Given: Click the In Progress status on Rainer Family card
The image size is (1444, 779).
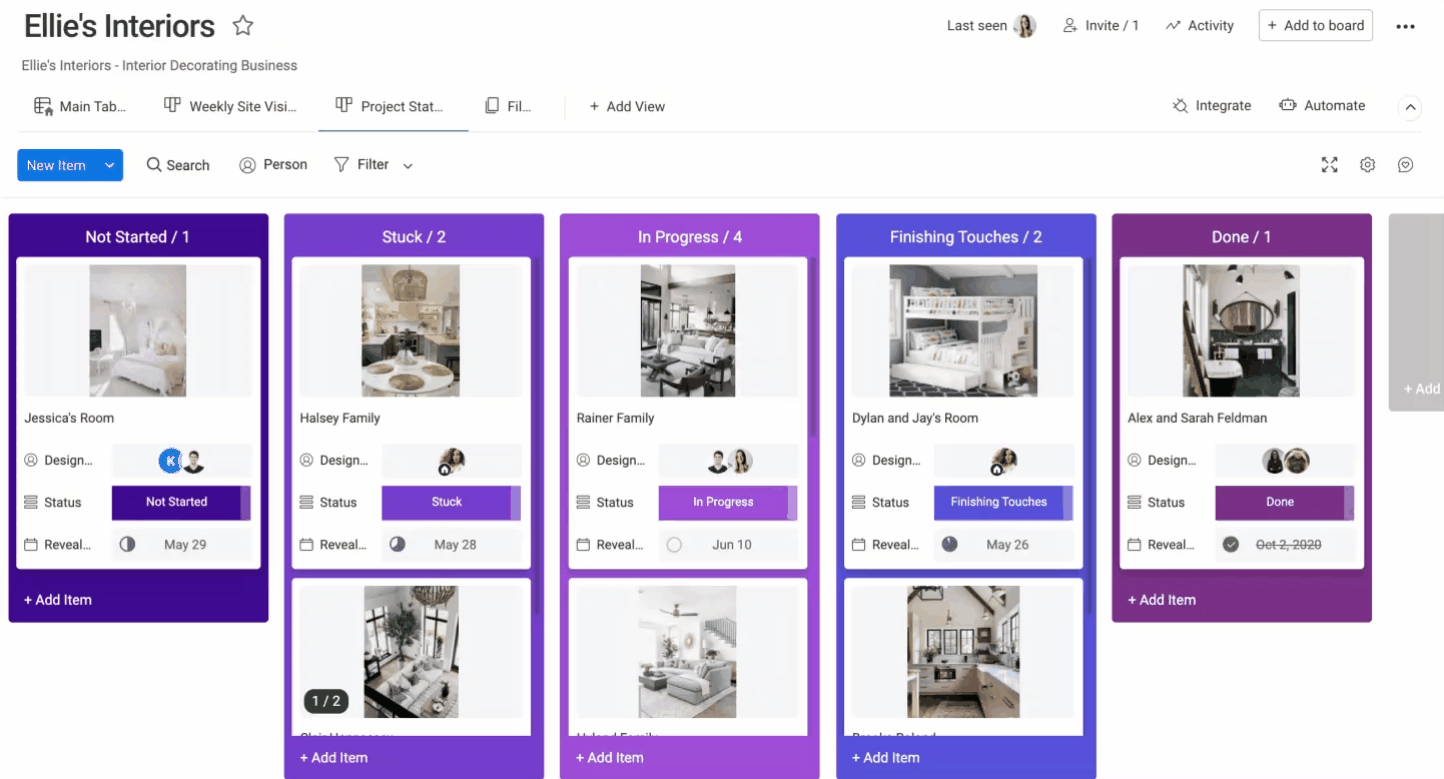Looking at the screenshot, I should 728,502.
